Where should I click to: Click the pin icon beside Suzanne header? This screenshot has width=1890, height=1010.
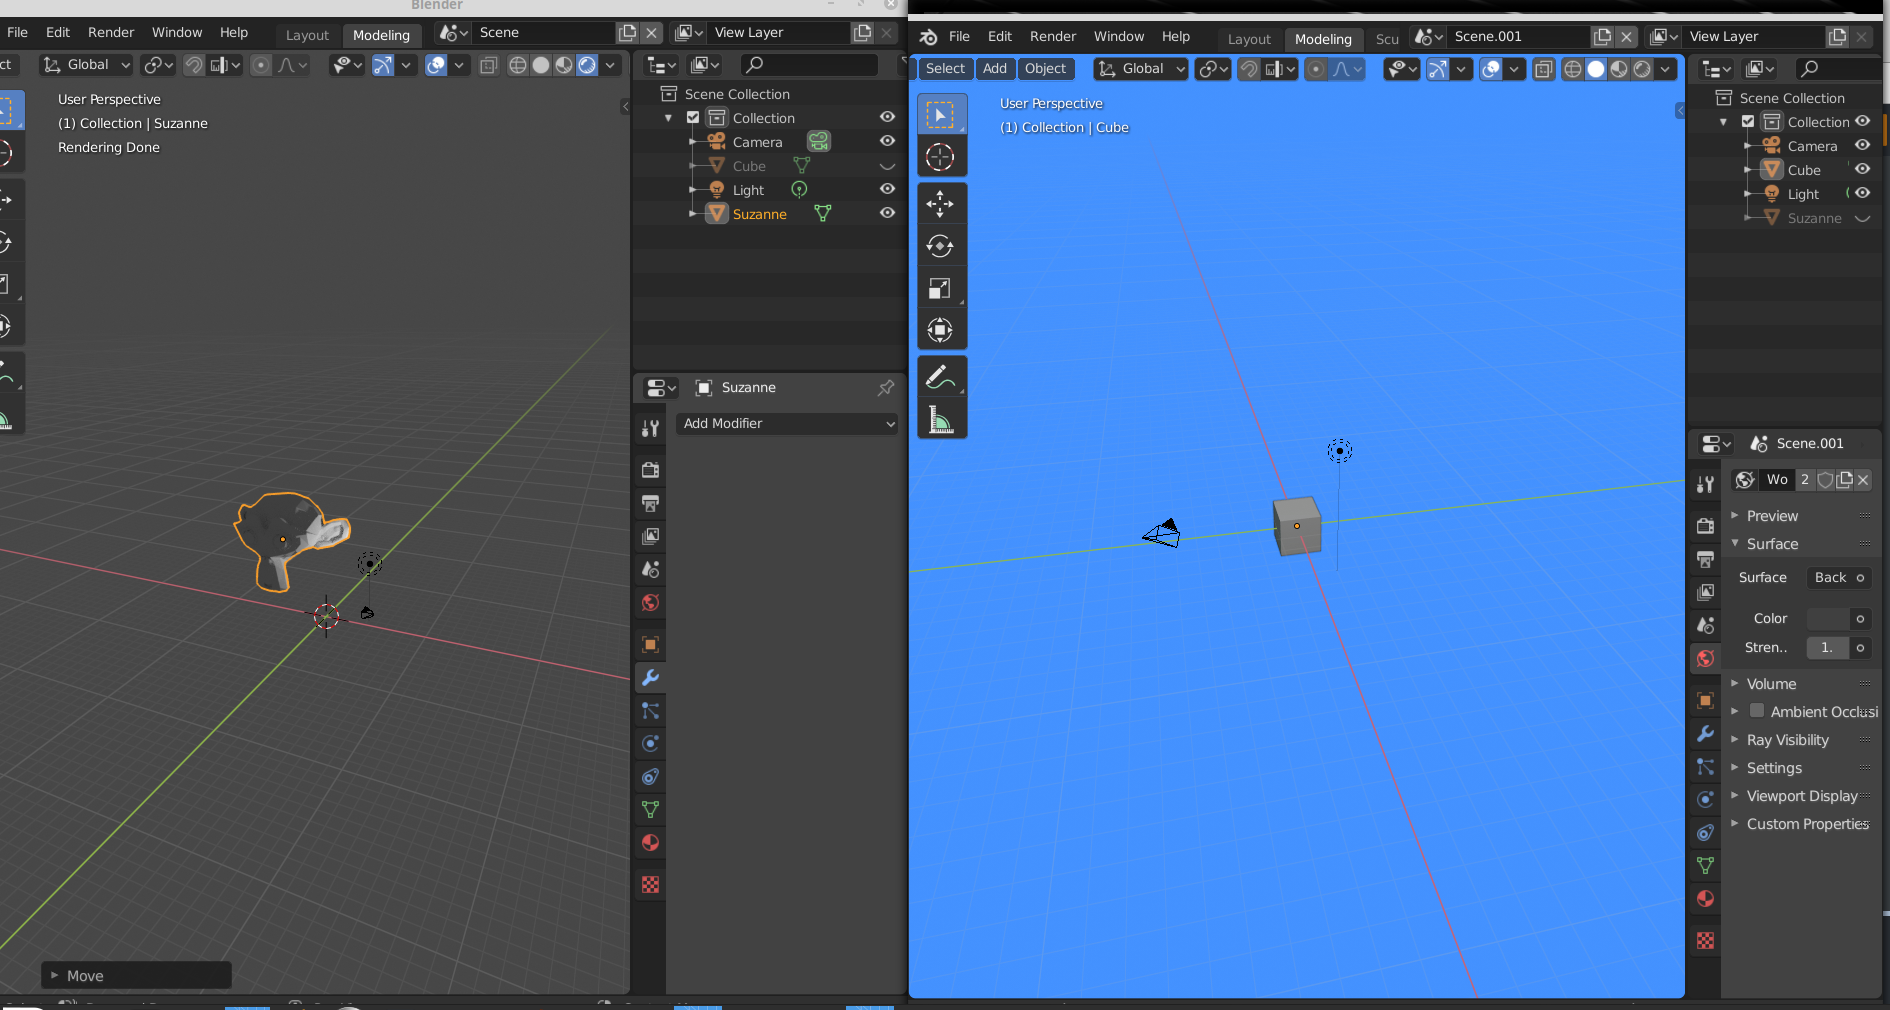(x=886, y=388)
